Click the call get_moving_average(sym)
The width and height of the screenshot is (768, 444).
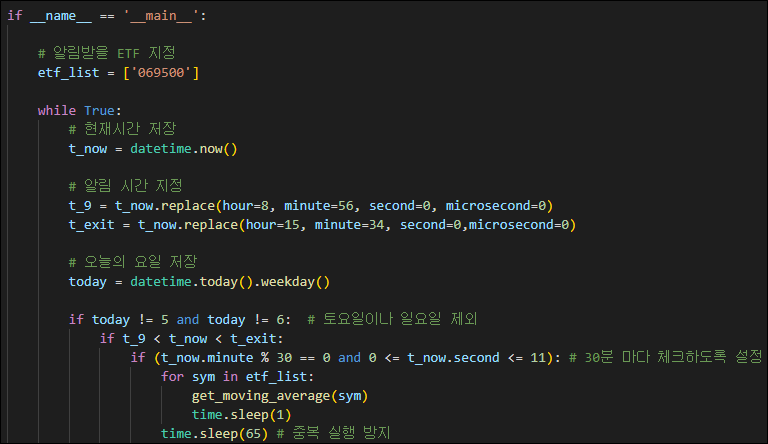coord(280,395)
